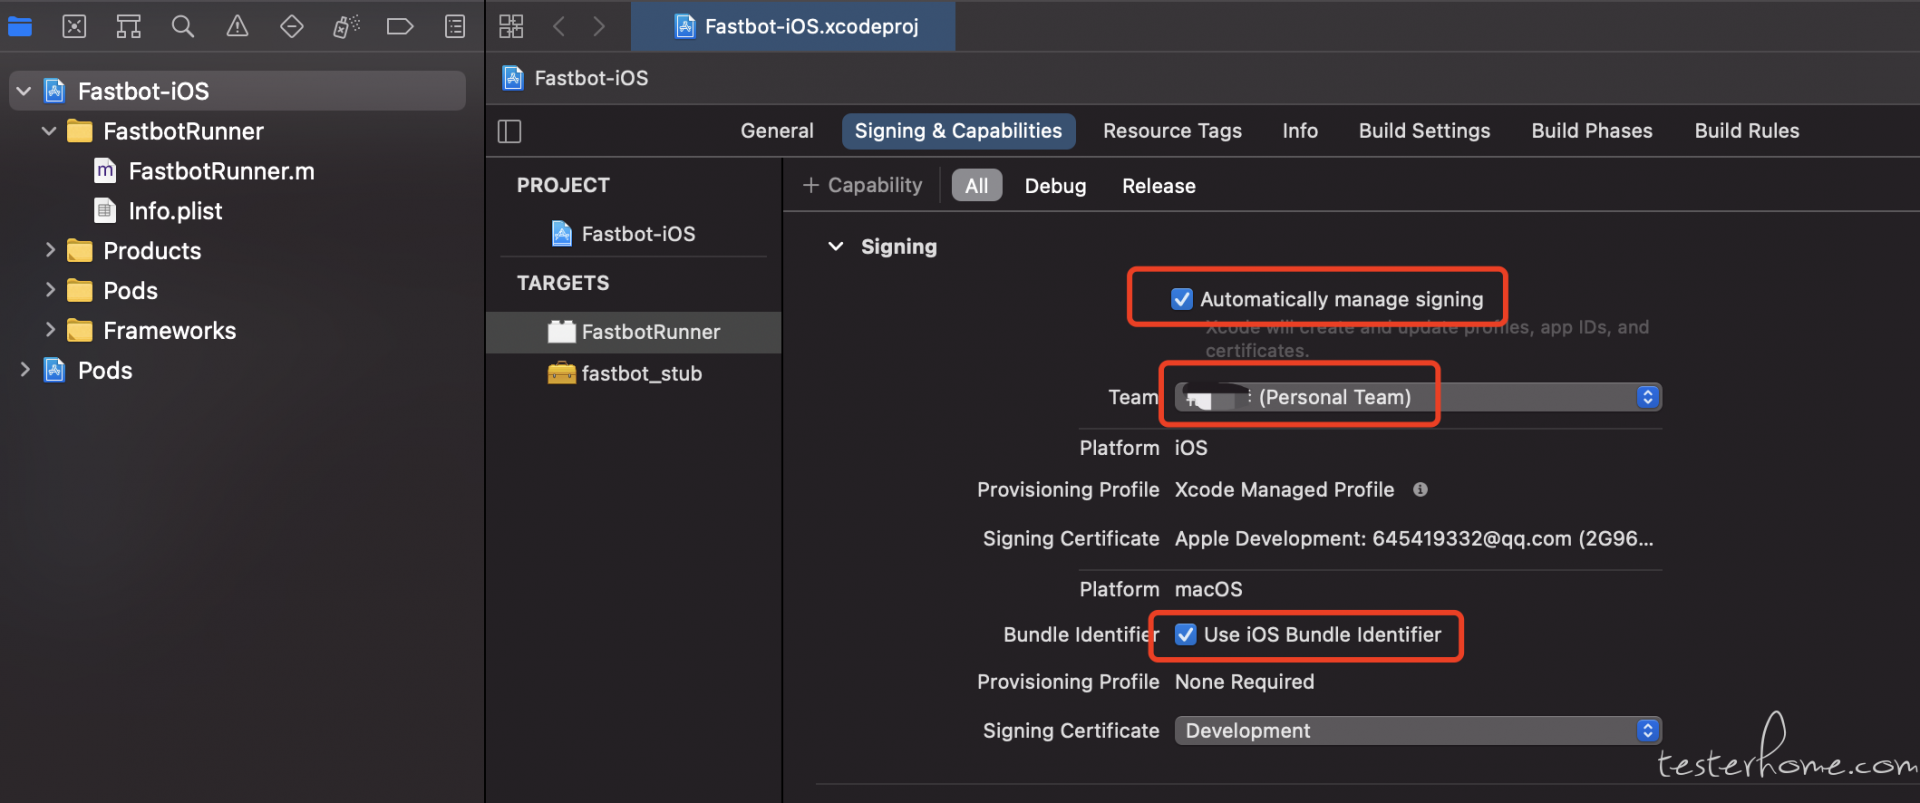Toggle Automatically manage signing checkbox

pos(1182,299)
